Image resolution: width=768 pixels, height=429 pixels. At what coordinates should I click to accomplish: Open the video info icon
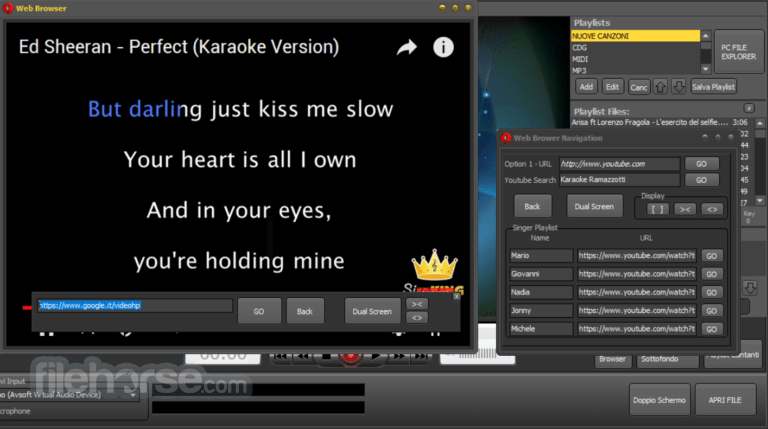[443, 48]
